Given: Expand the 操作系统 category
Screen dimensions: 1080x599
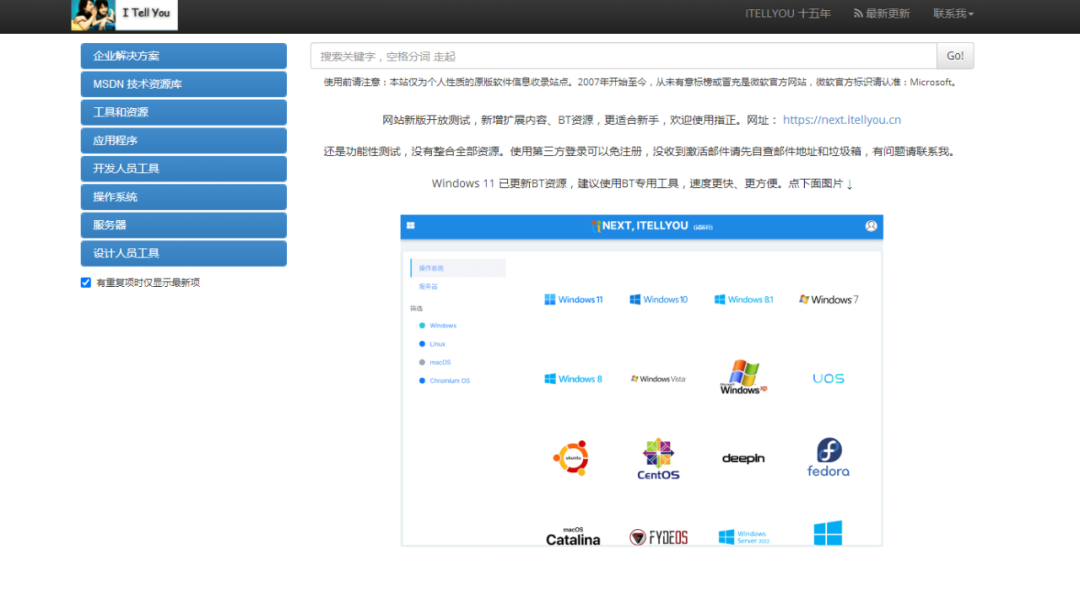Looking at the screenshot, I should (183, 197).
